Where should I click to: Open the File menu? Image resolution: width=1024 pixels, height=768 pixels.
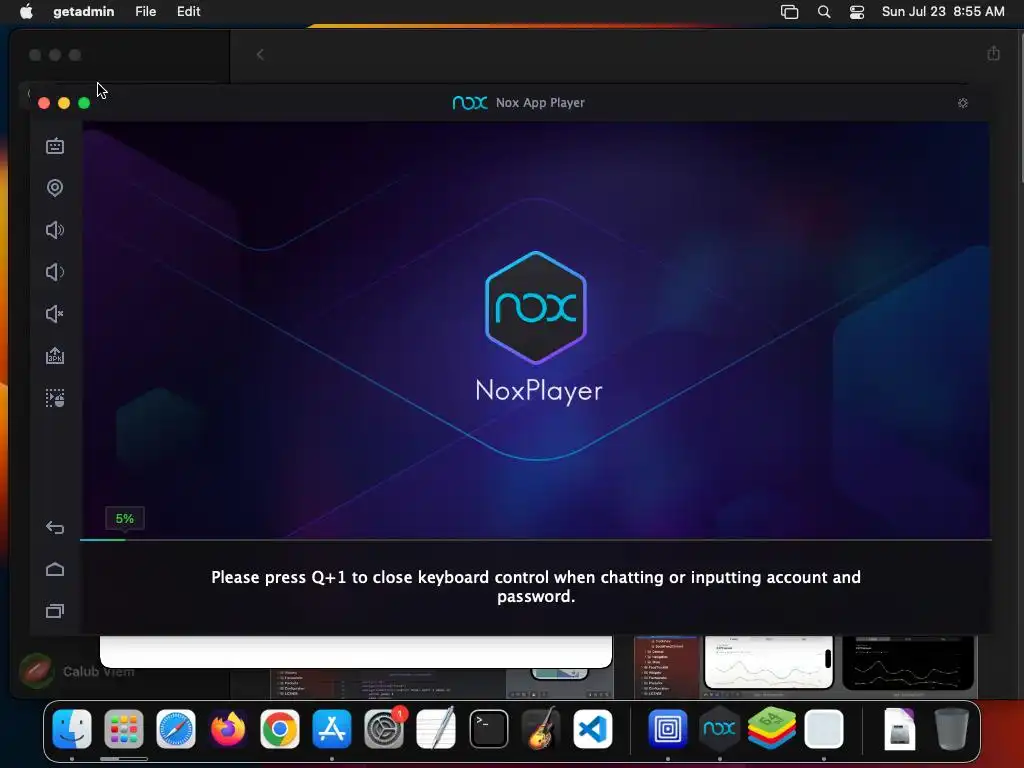pos(146,11)
